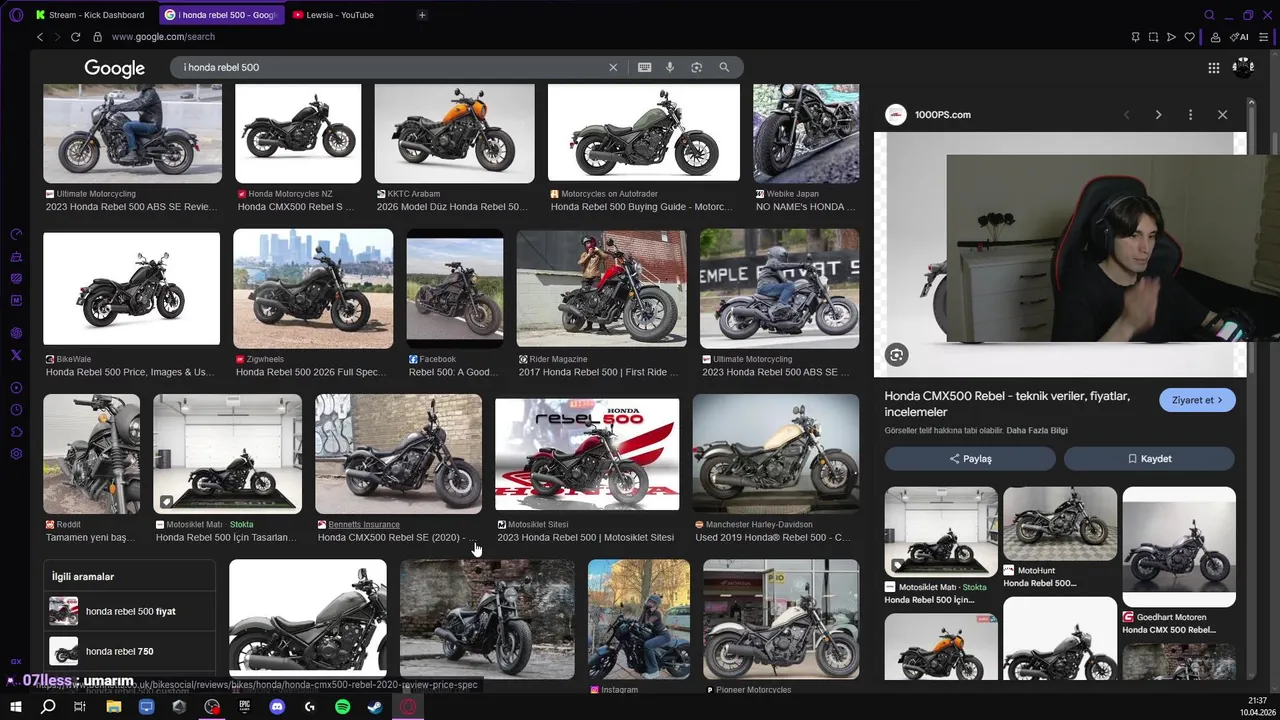1280x720 pixels.
Task: Take a snapshot with the capture icon
Action: coord(1153,37)
